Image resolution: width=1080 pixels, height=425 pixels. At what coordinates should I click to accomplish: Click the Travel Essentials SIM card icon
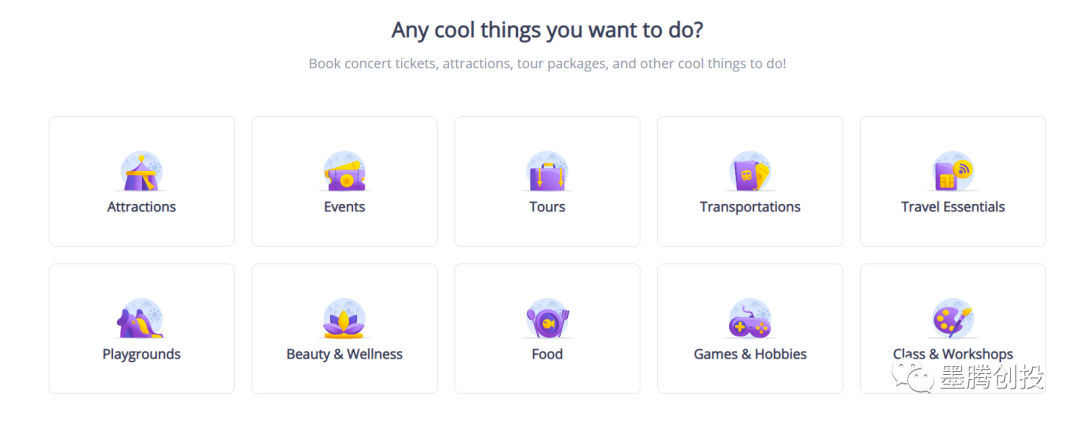953,172
